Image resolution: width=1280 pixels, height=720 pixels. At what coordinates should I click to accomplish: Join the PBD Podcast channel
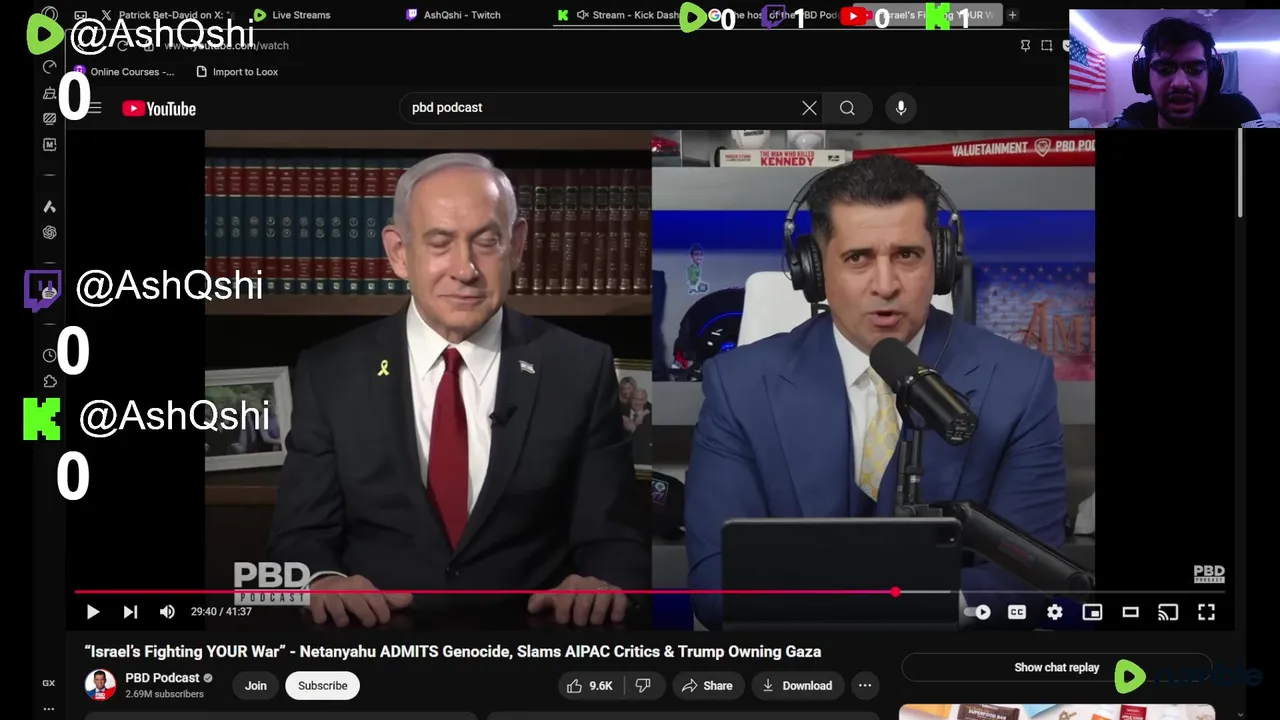pos(256,686)
